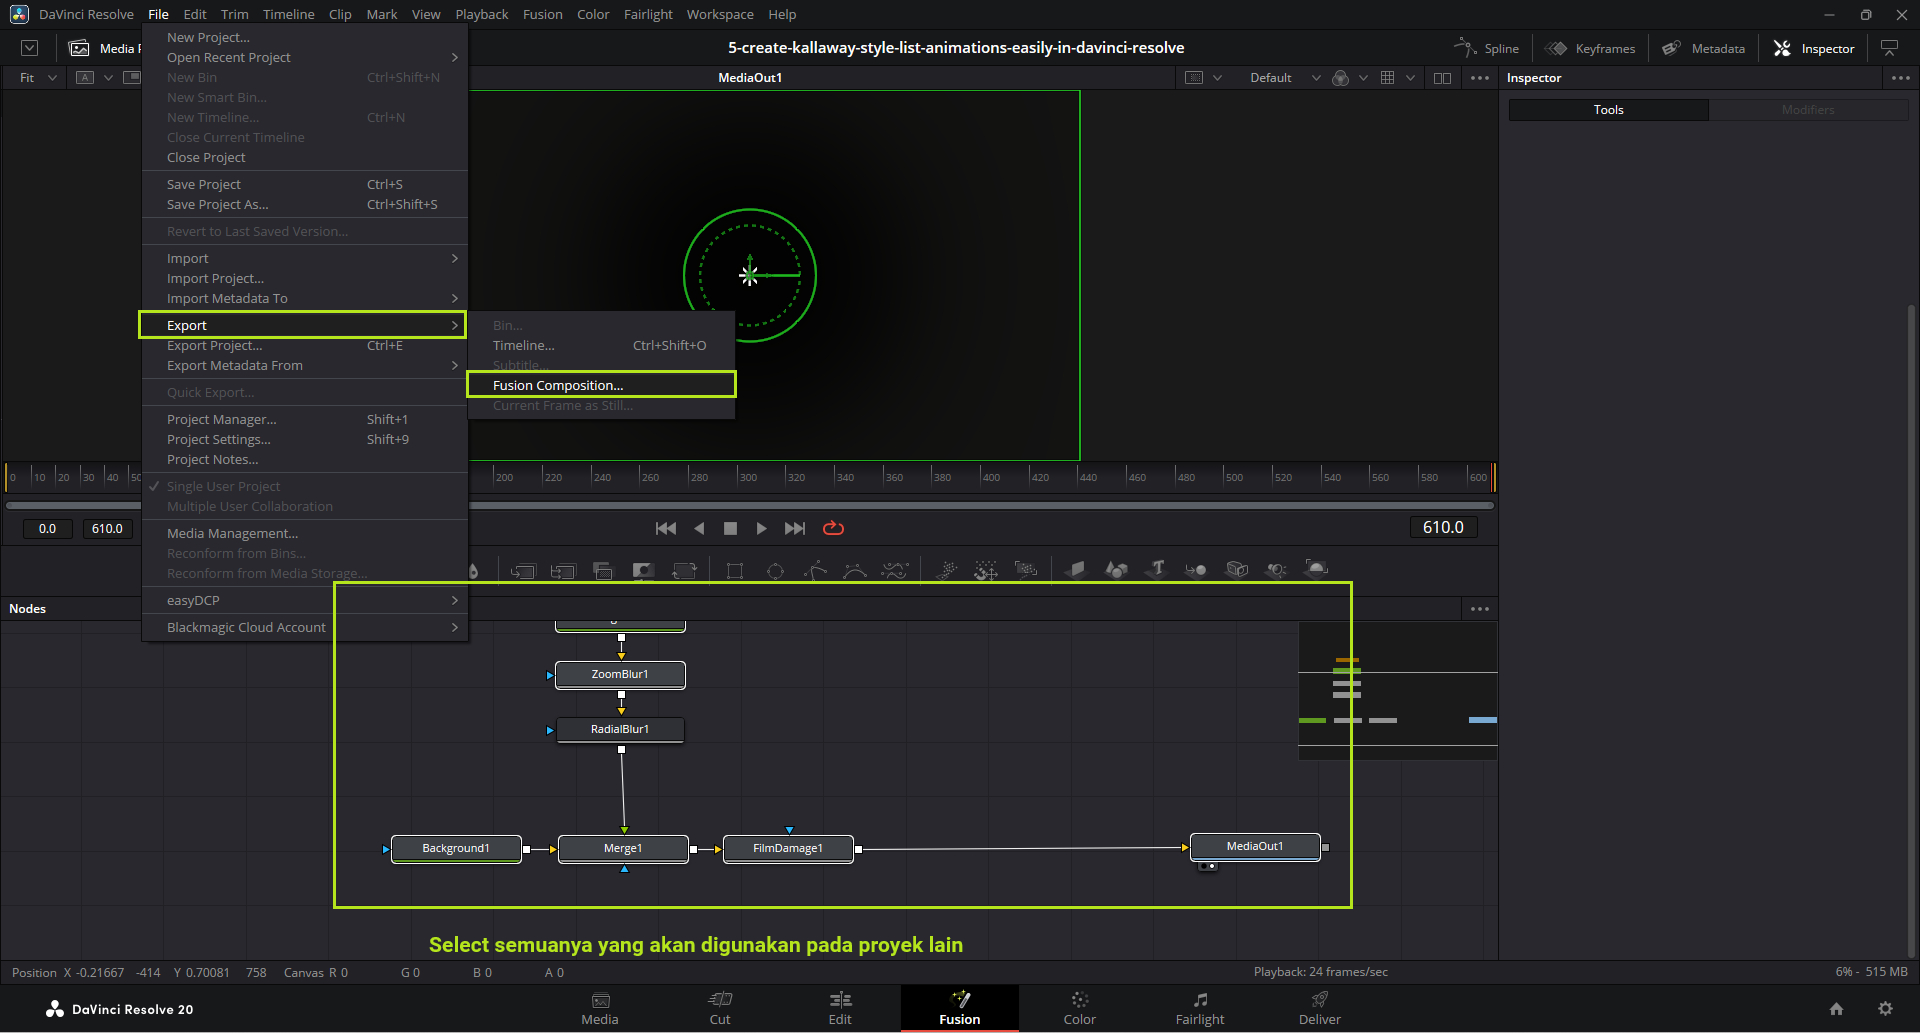Select the Ellipse mask tool icon
The height and width of the screenshot is (1033, 1920).
click(775, 570)
